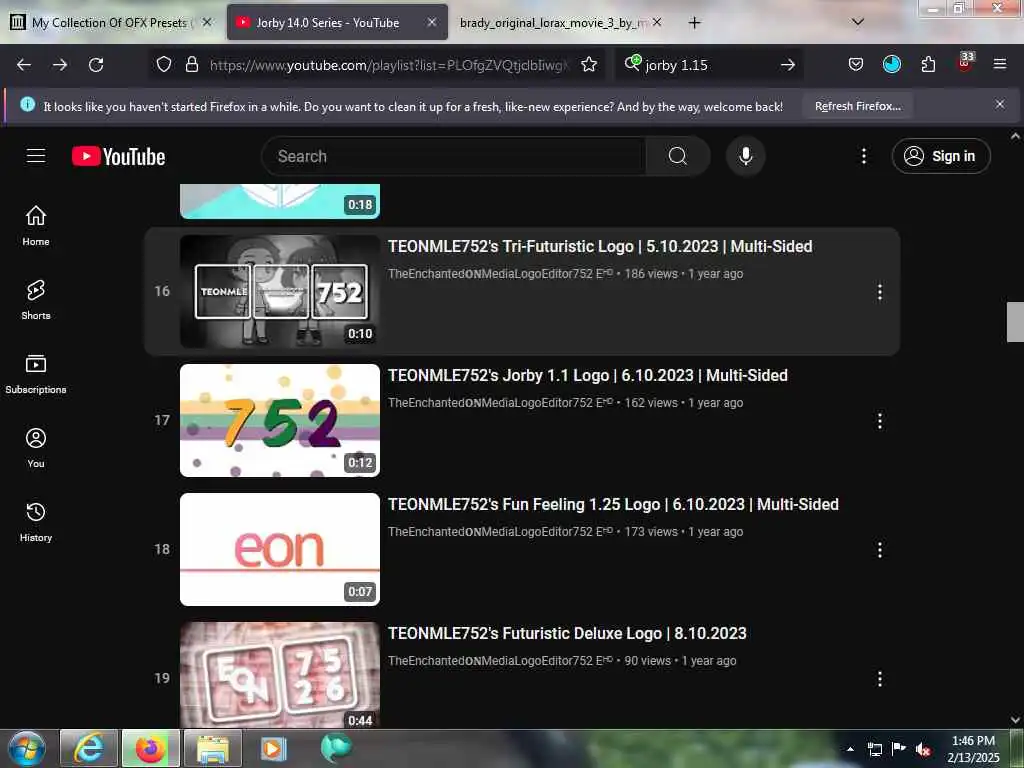
Task: Open tracking protection shield icon
Action: (164, 65)
